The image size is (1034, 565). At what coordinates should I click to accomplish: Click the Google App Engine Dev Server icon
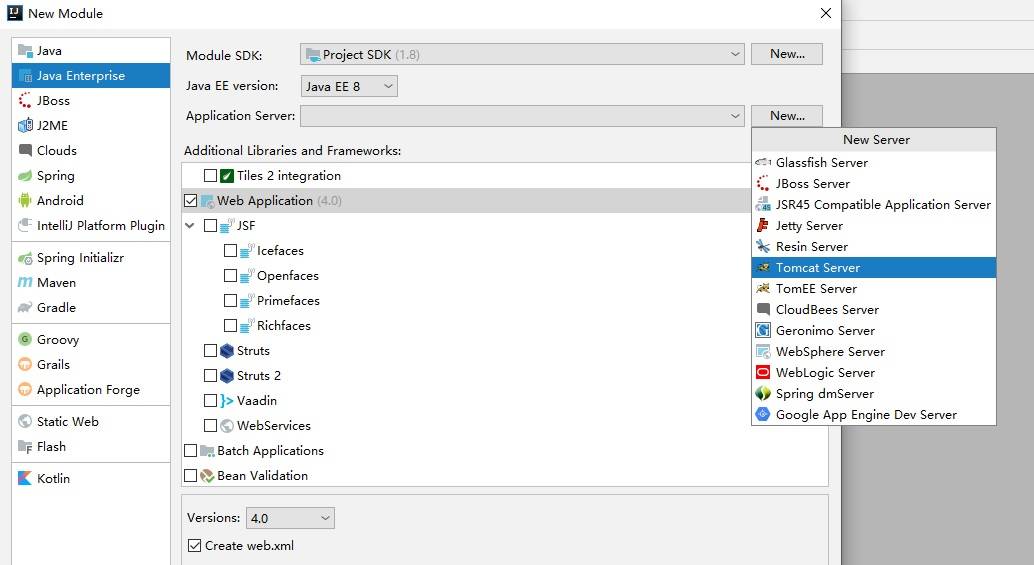coord(764,415)
